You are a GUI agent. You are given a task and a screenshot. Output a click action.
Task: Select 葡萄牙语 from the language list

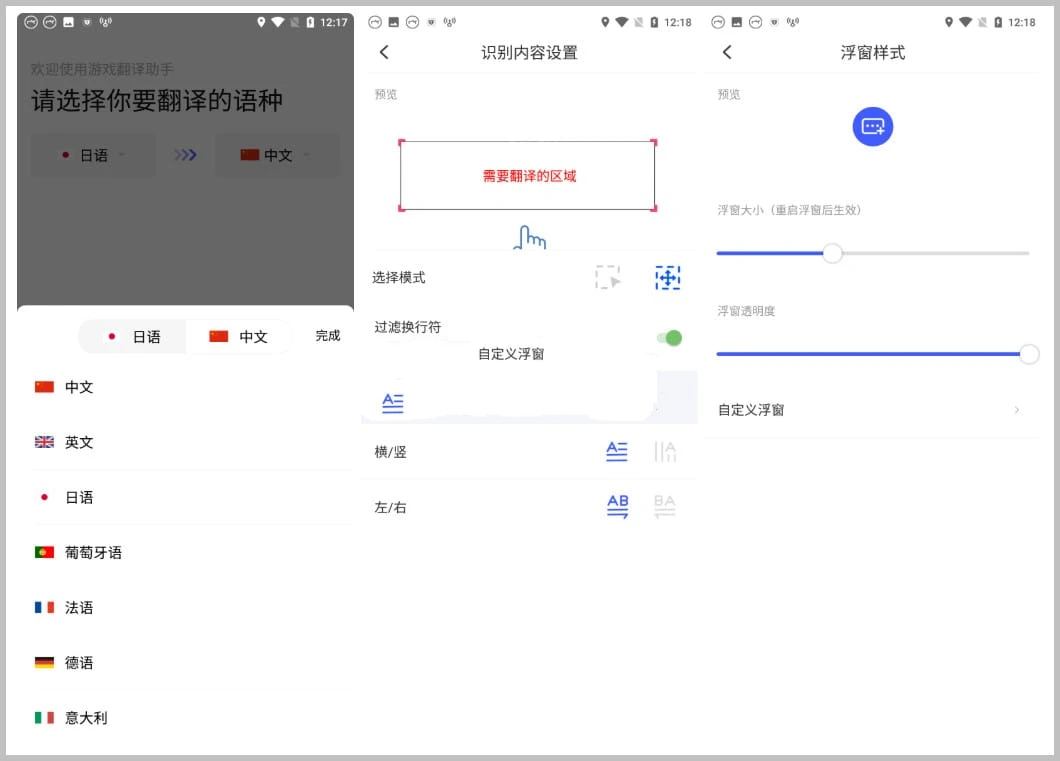pyautogui.click(x=91, y=552)
